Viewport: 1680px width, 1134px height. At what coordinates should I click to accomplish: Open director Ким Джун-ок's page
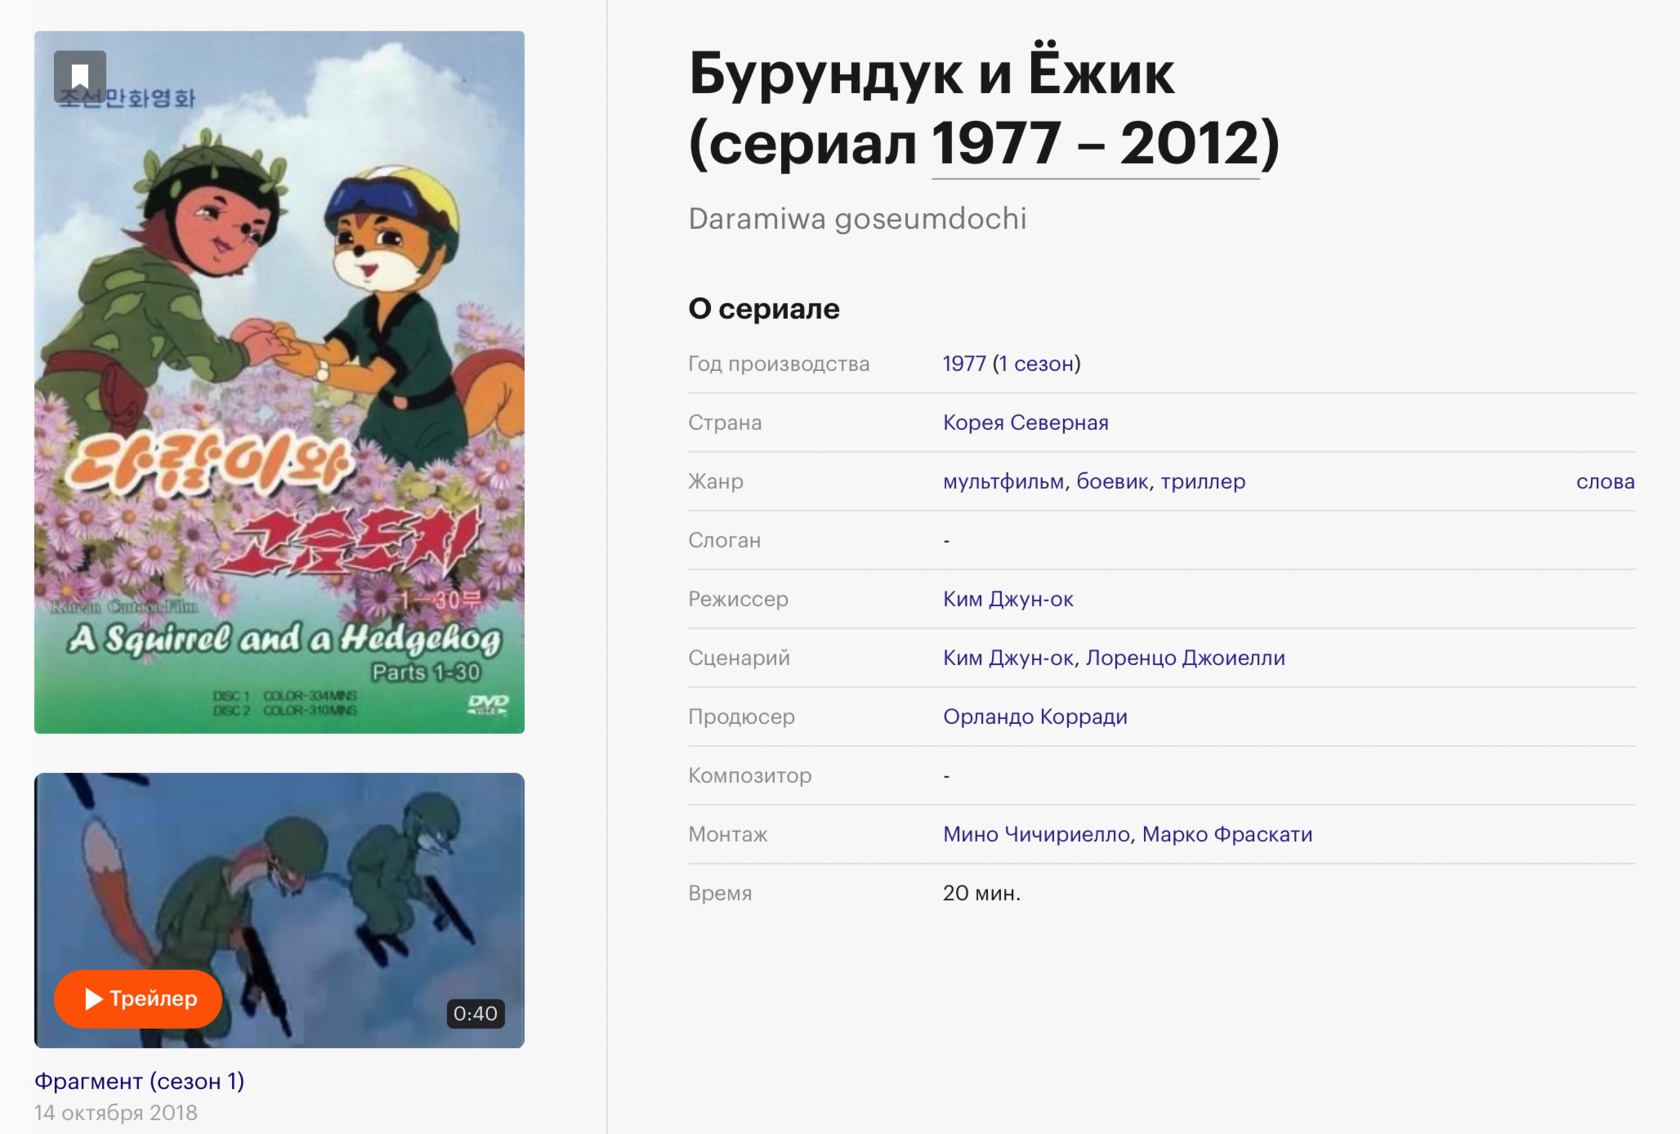click(1008, 599)
